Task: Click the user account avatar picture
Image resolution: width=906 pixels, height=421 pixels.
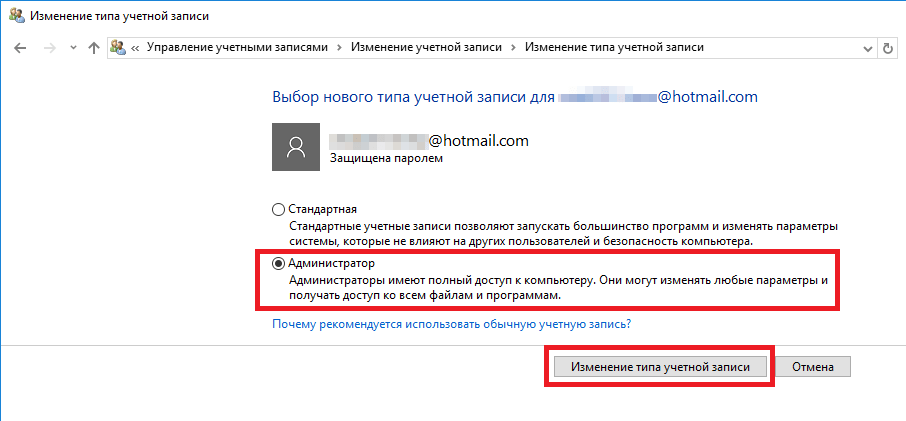Action: click(x=296, y=147)
